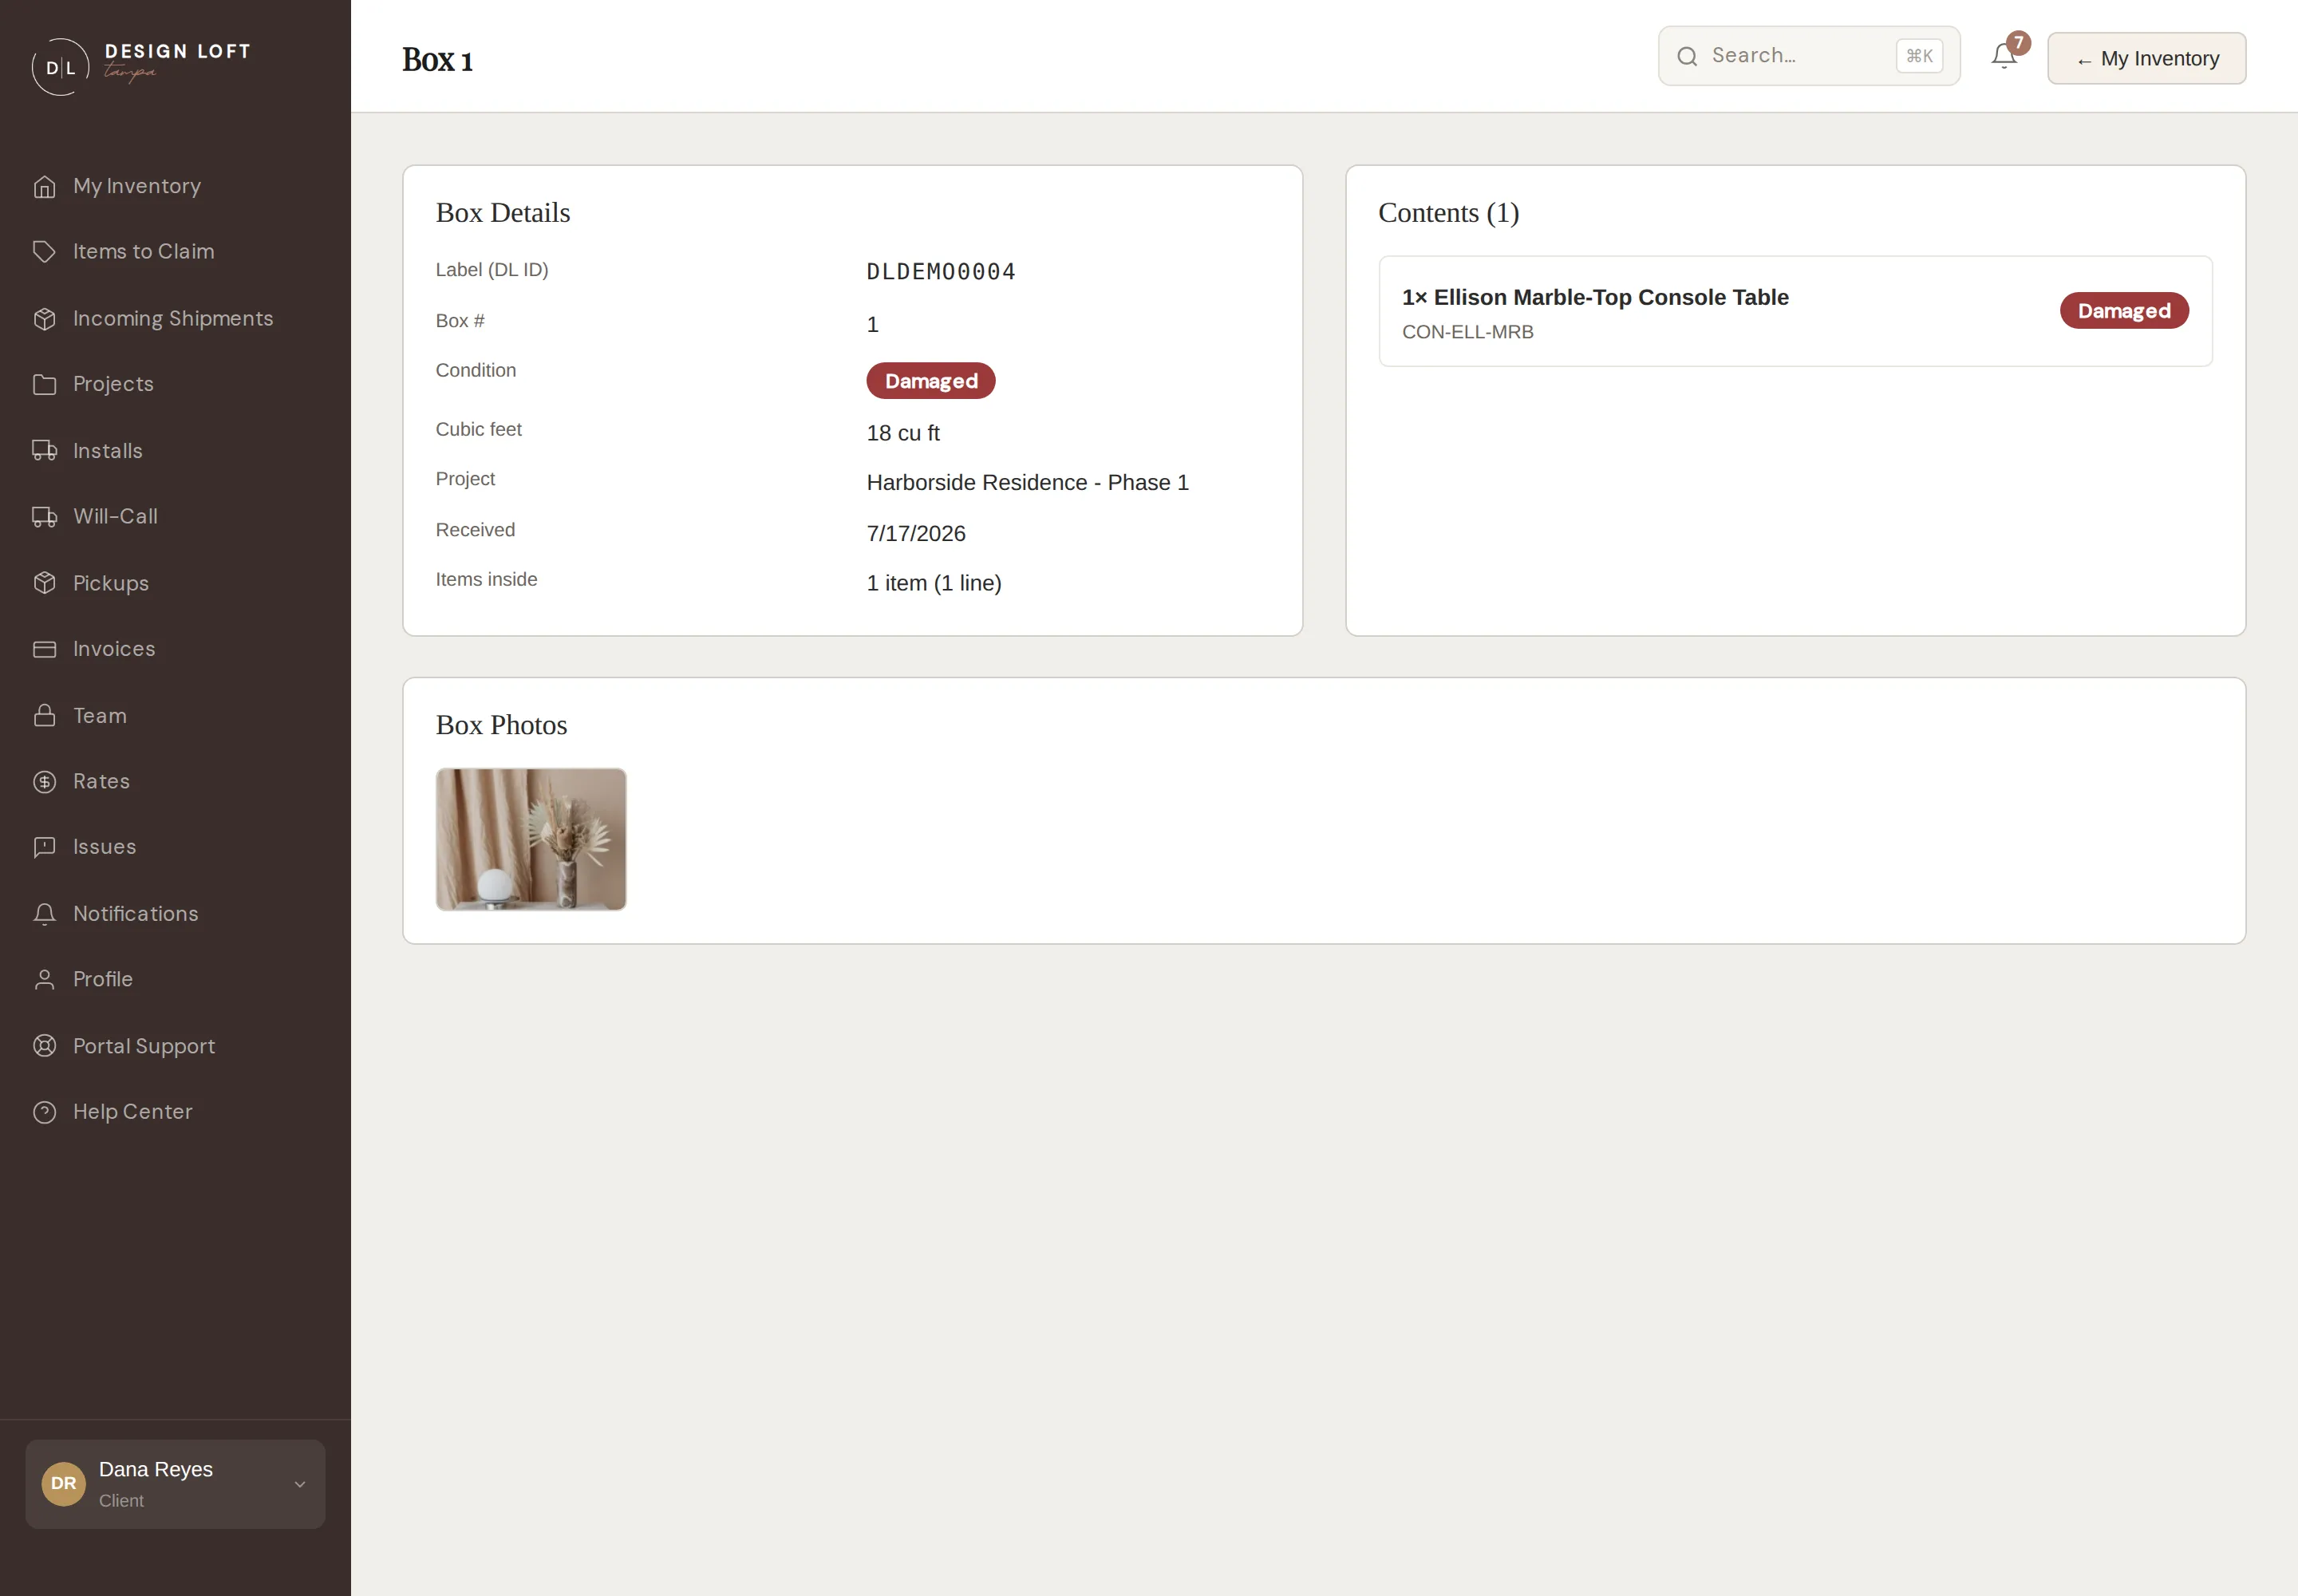Viewport: 2298px width, 1596px height.
Task: Click the SKU text CON-ELL-MRB
Action: [1467, 332]
